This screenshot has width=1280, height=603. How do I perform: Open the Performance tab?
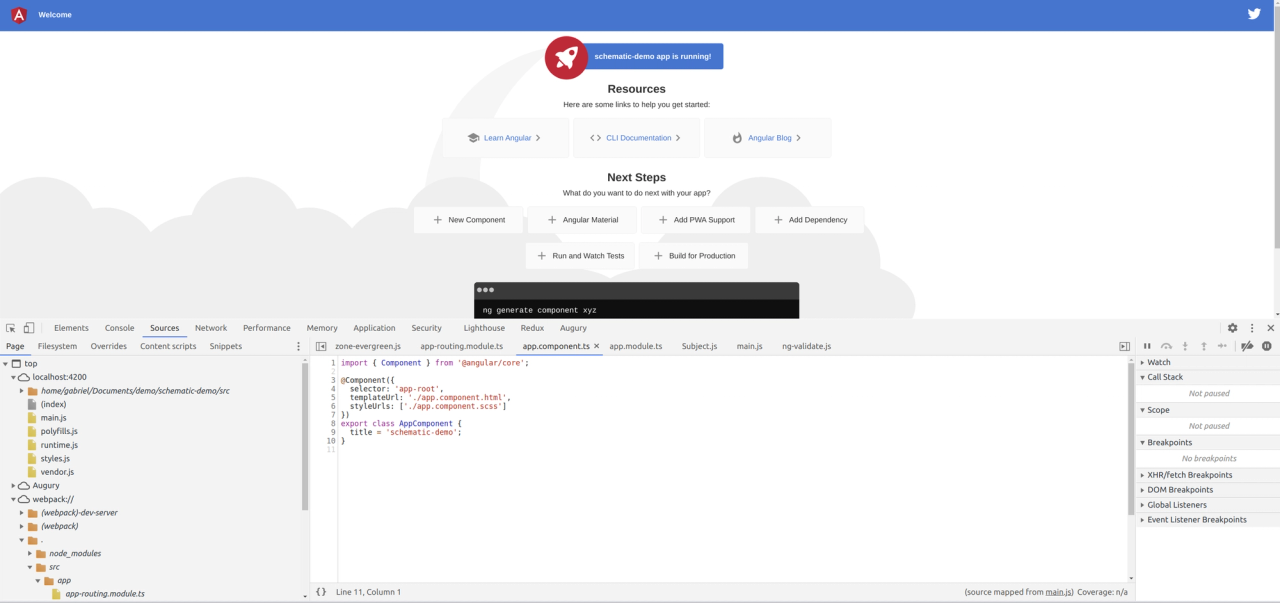(267, 328)
